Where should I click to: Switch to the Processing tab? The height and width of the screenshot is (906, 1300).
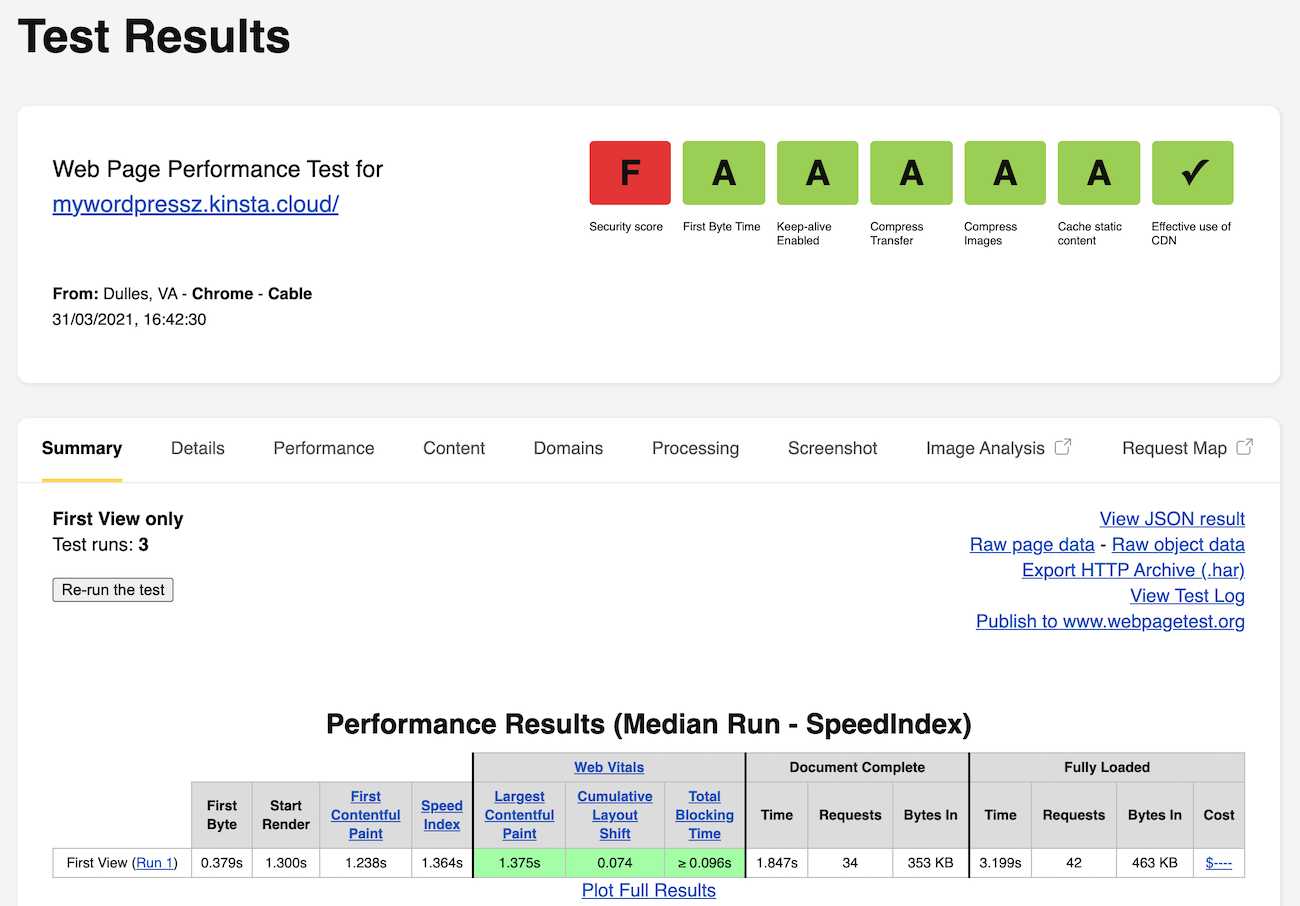point(695,448)
